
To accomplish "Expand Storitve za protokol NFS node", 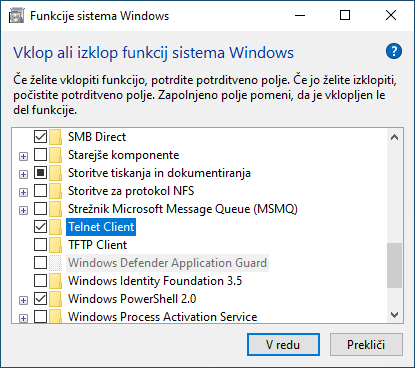I will pyautogui.click(x=23, y=192).
